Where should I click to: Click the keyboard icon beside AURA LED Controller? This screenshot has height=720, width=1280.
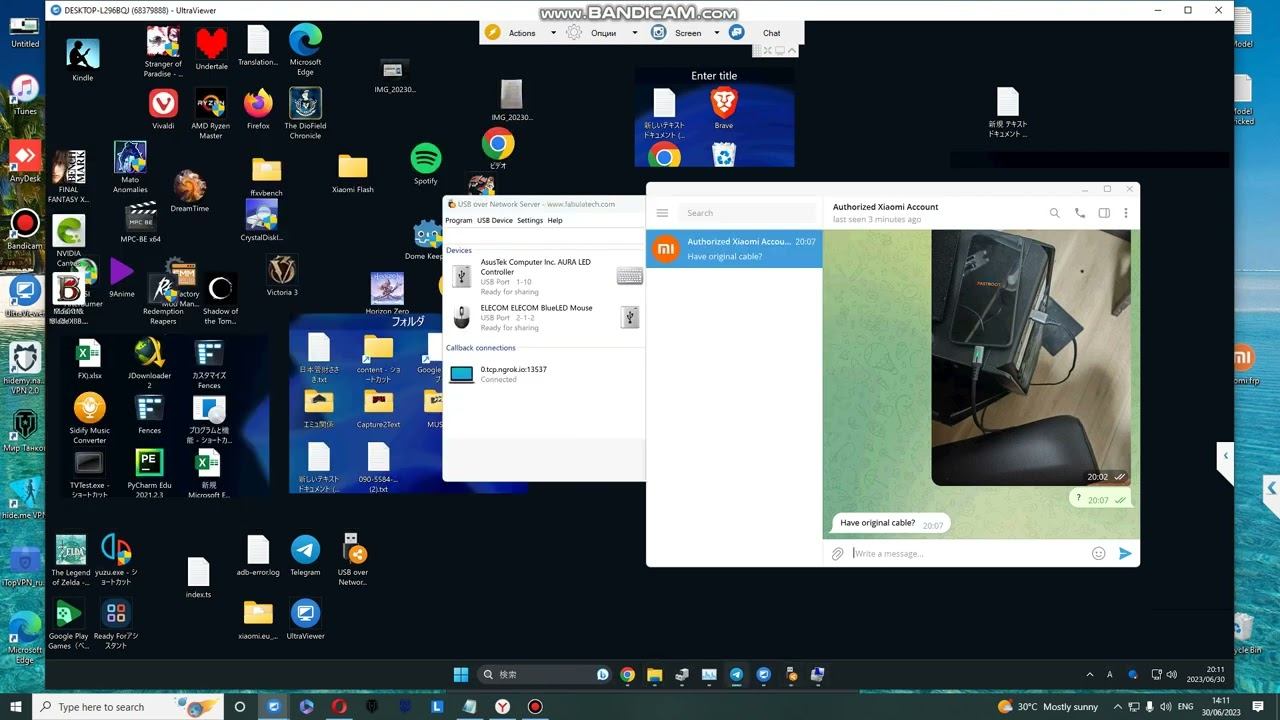click(630, 276)
